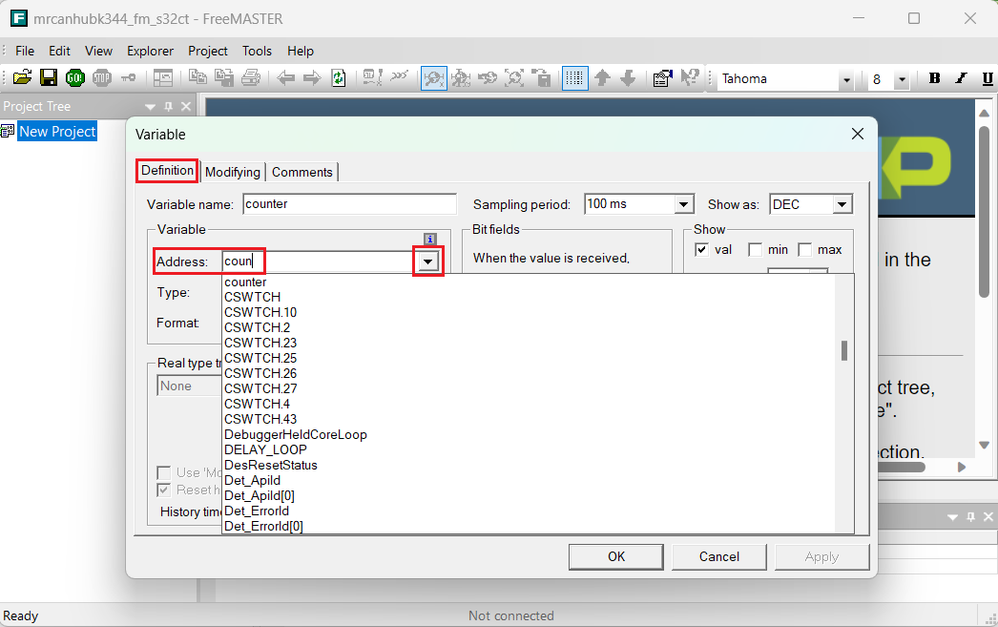Click the page layout toolbar icon
Image resolution: width=998 pixels, height=627 pixels.
coord(163,78)
